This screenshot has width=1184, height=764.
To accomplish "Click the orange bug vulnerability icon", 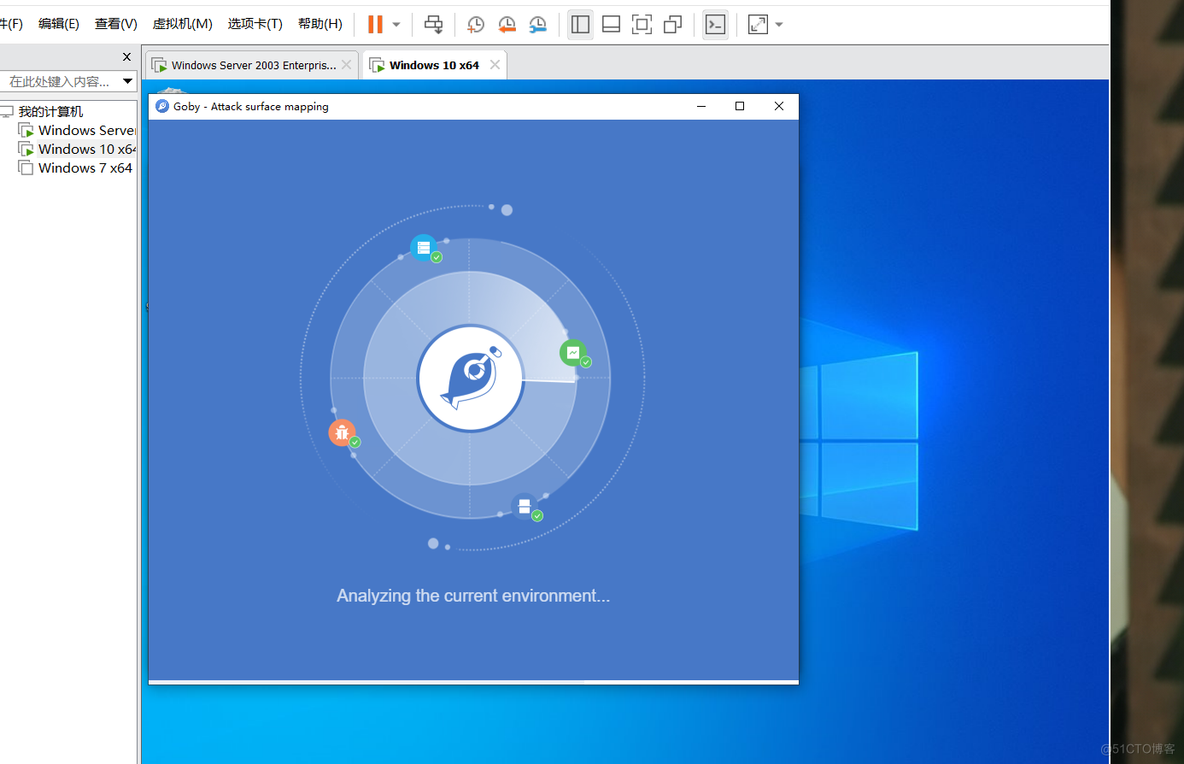I will [x=342, y=433].
